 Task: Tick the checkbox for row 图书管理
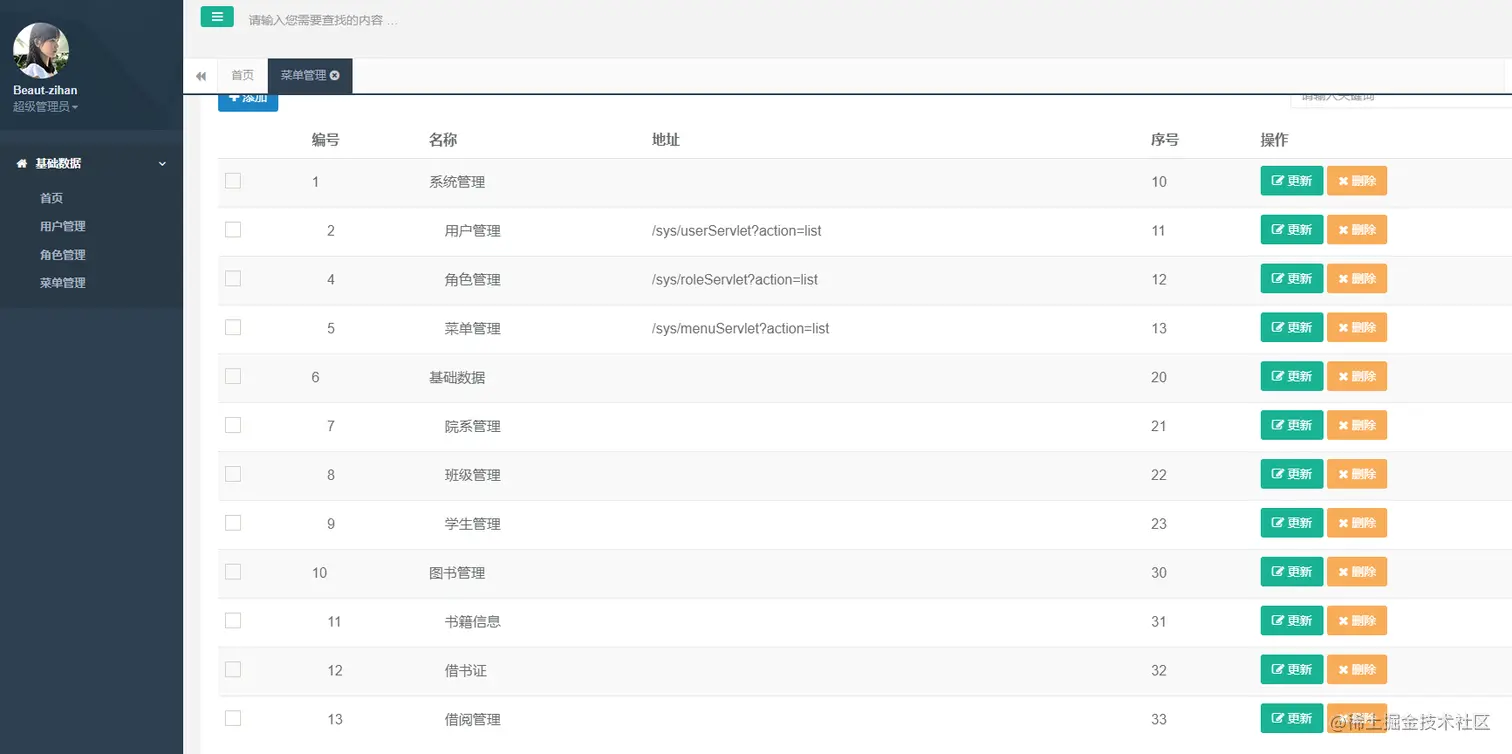[x=233, y=572]
